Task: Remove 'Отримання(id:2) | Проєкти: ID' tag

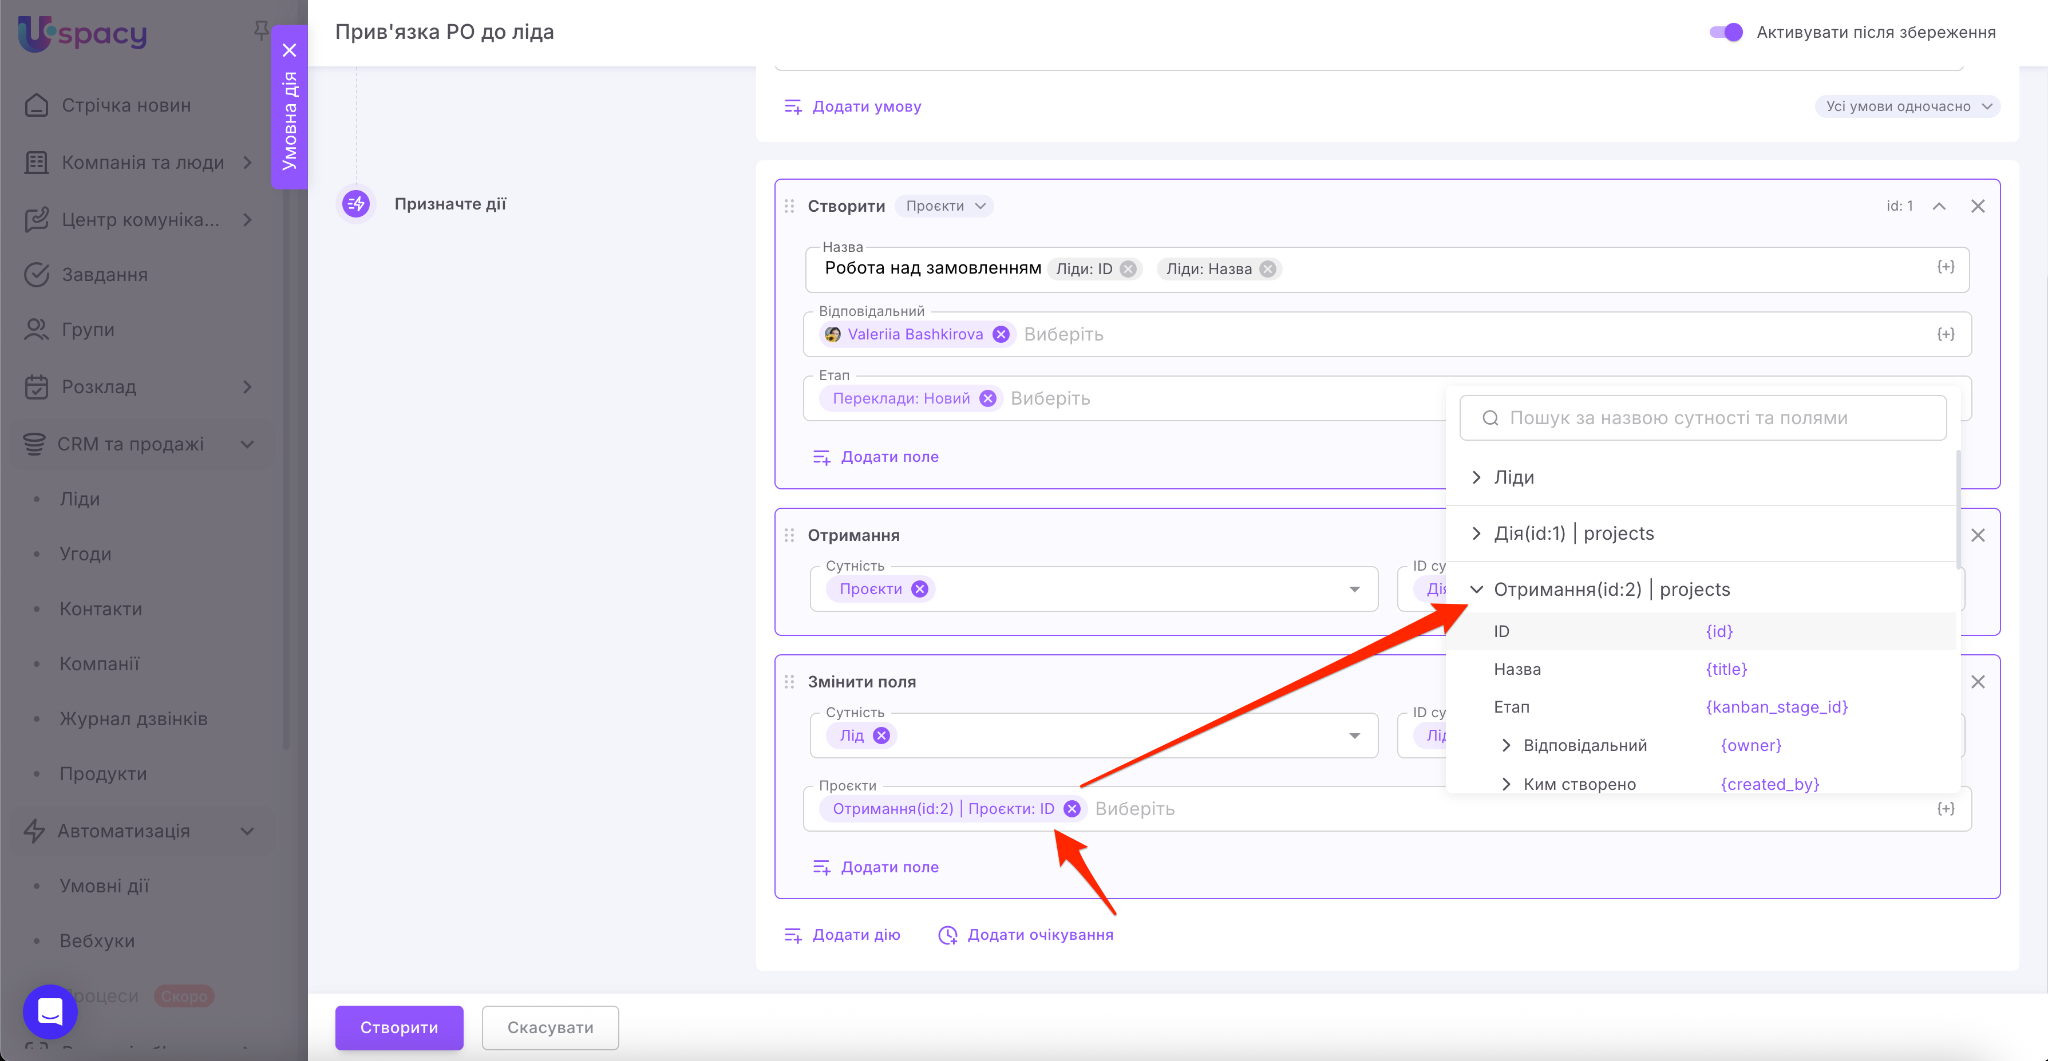Action: 1072,809
